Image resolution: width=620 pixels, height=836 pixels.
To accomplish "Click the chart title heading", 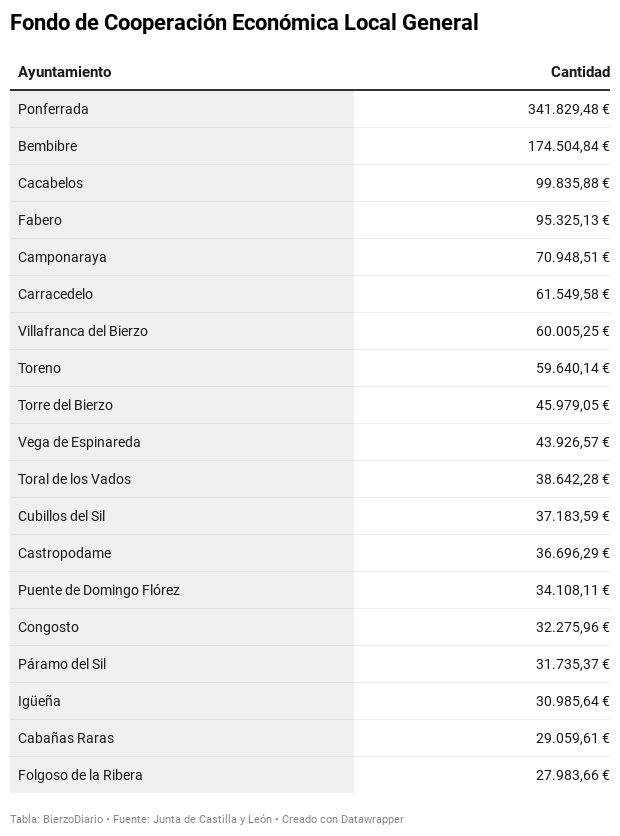I will 244,23.
